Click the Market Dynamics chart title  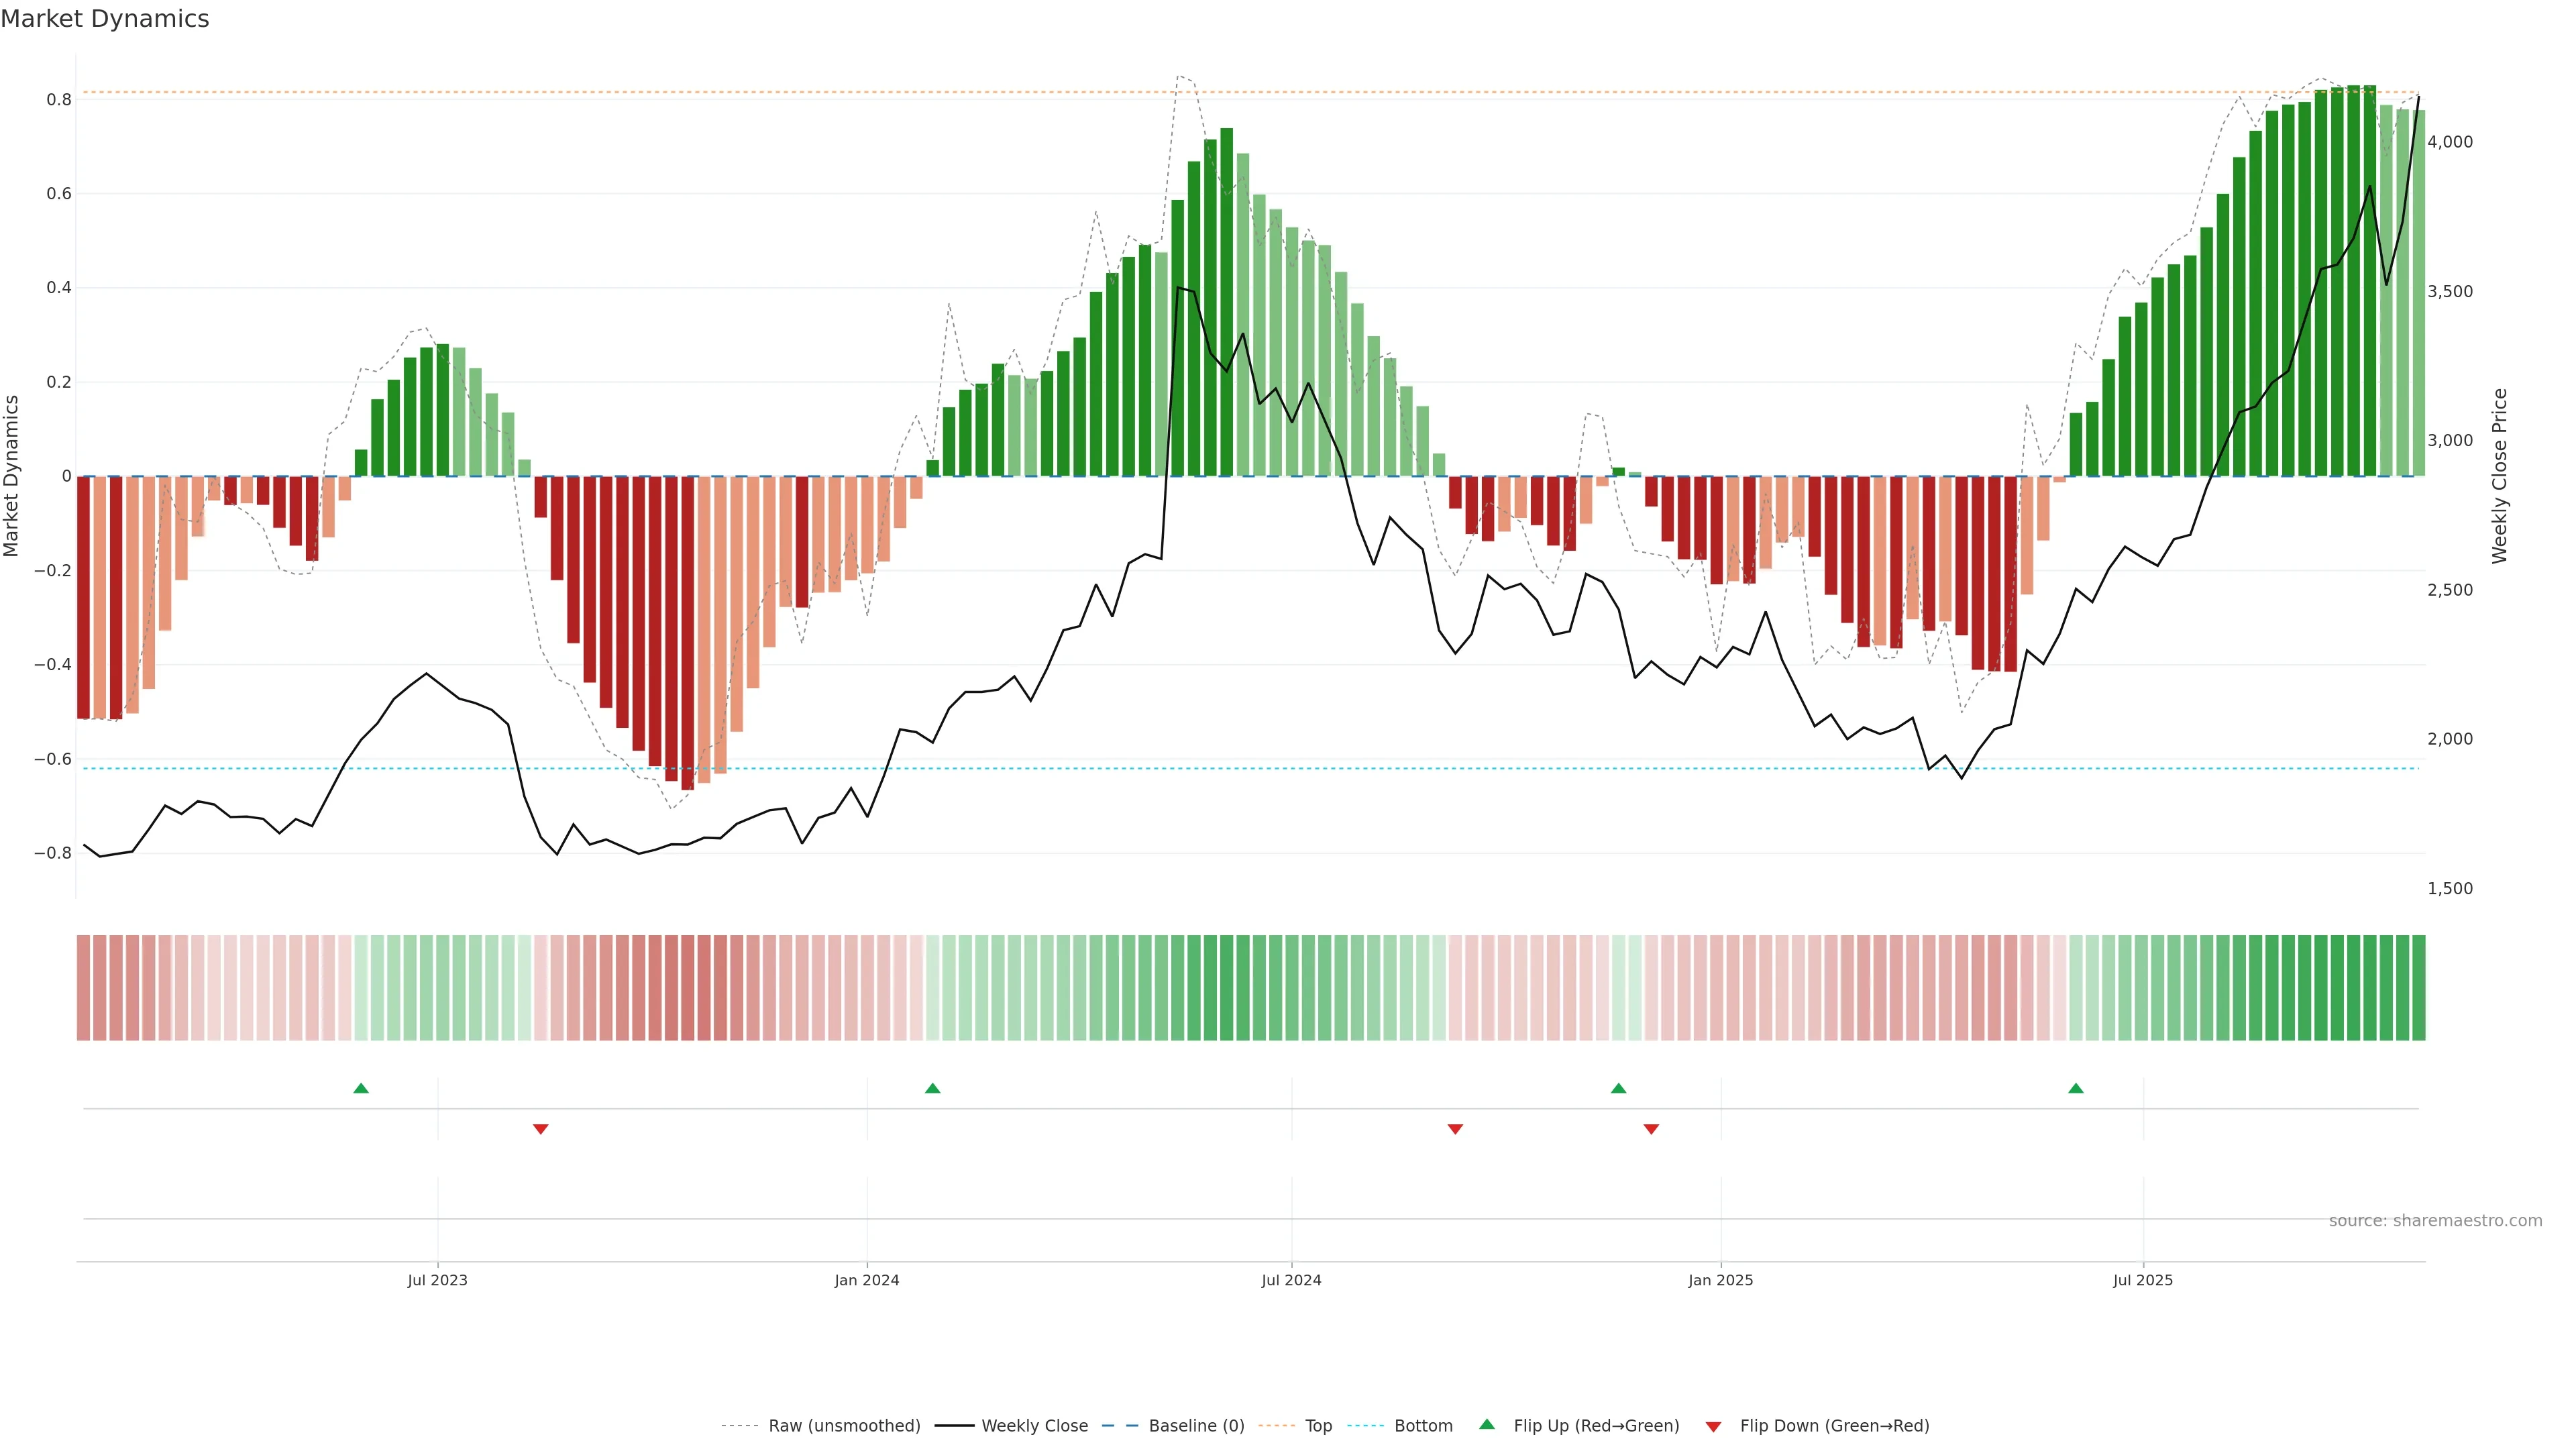(x=105, y=19)
